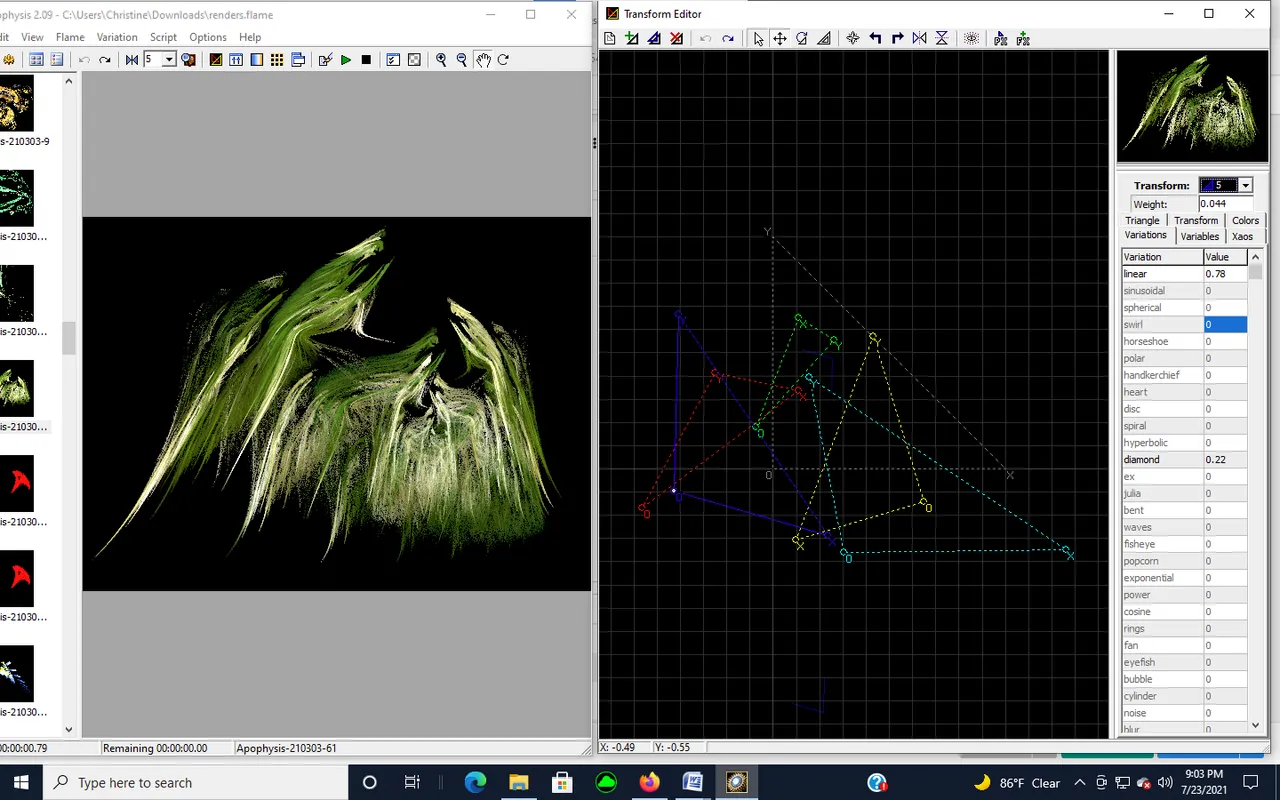Screen dimensions: 1280x800
Task: Run script with green play icon
Action: [345, 60]
